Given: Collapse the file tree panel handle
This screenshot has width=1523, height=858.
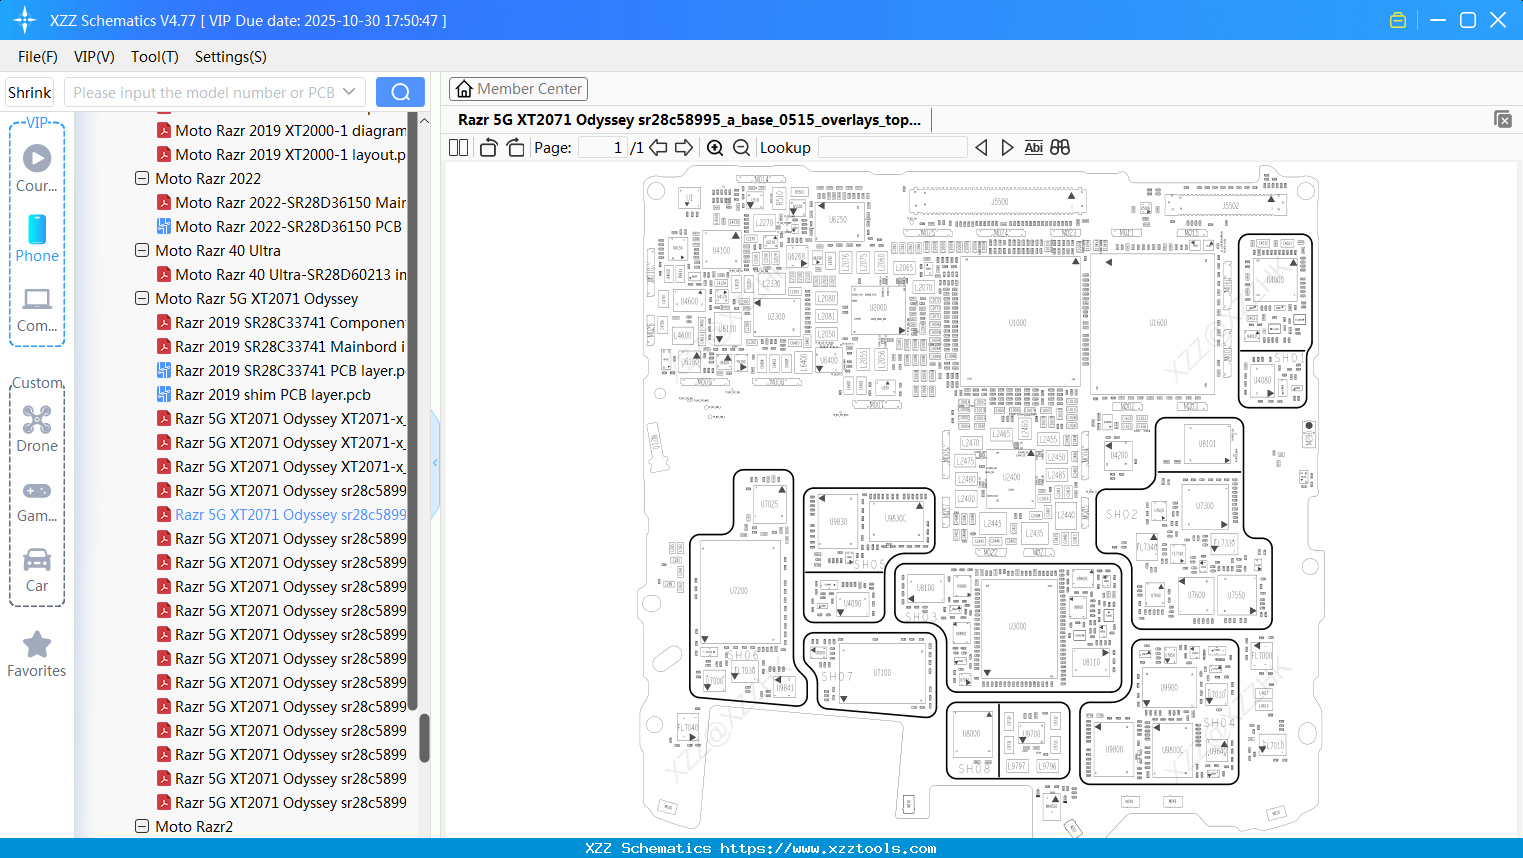Looking at the screenshot, I should click(x=435, y=463).
